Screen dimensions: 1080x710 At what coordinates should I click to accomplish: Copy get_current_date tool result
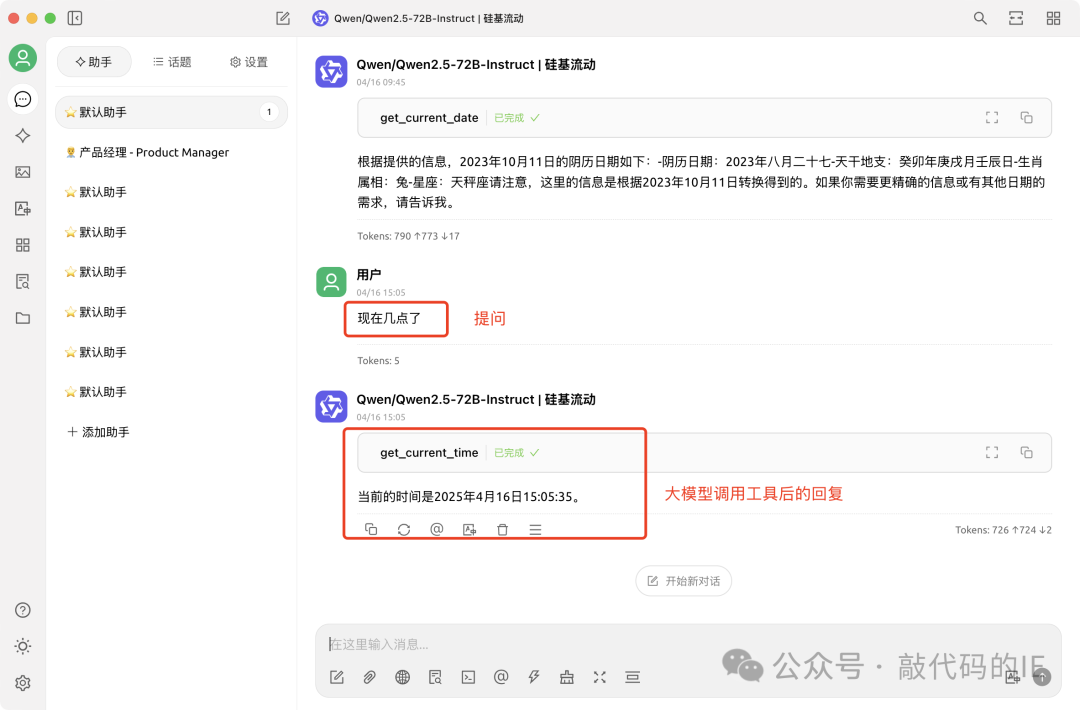pos(1026,118)
